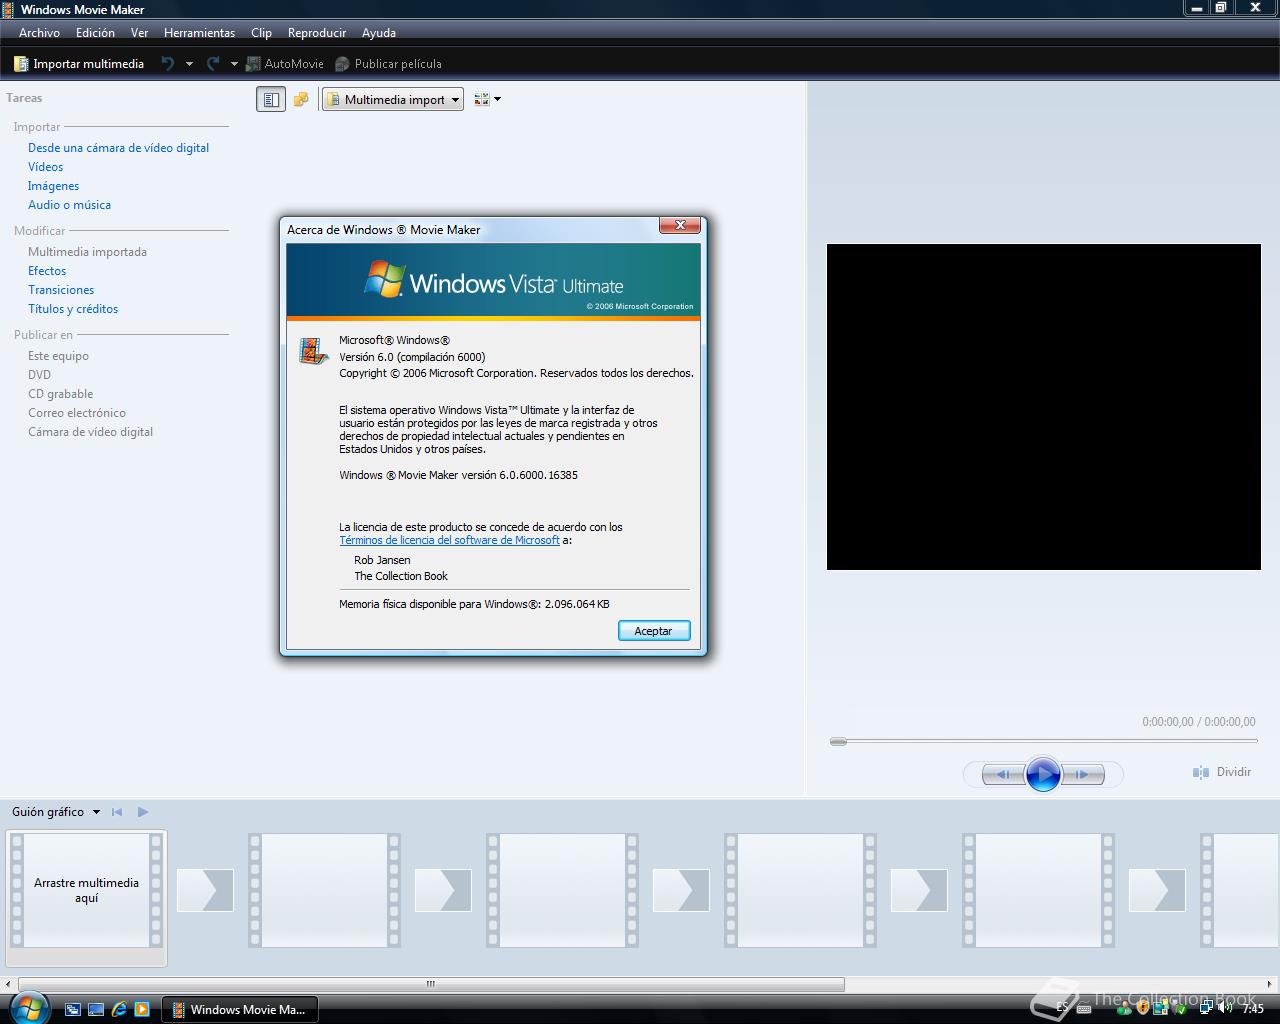The image size is (1280, 1024).
Task: Click the Dividir split clip button
Action: tap(1222, 772)
